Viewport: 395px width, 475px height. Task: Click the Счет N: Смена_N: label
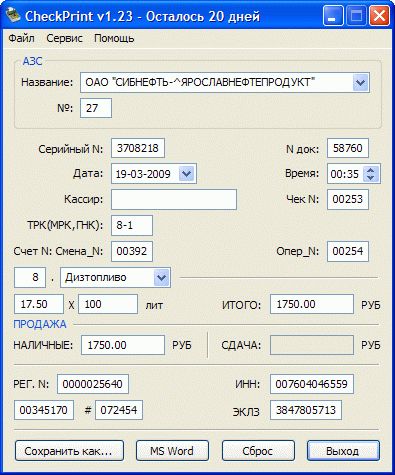coord(58,251)
